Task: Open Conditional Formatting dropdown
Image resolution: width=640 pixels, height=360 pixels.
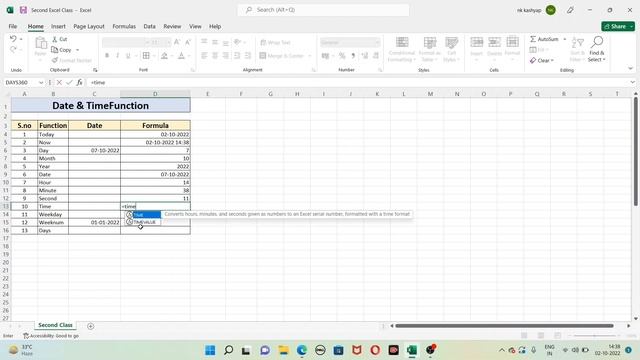Action: pos(402,49)
